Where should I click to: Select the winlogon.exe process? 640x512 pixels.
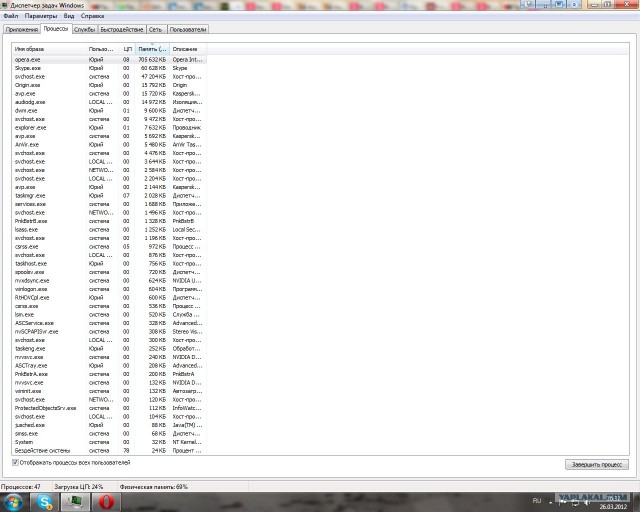109,289
